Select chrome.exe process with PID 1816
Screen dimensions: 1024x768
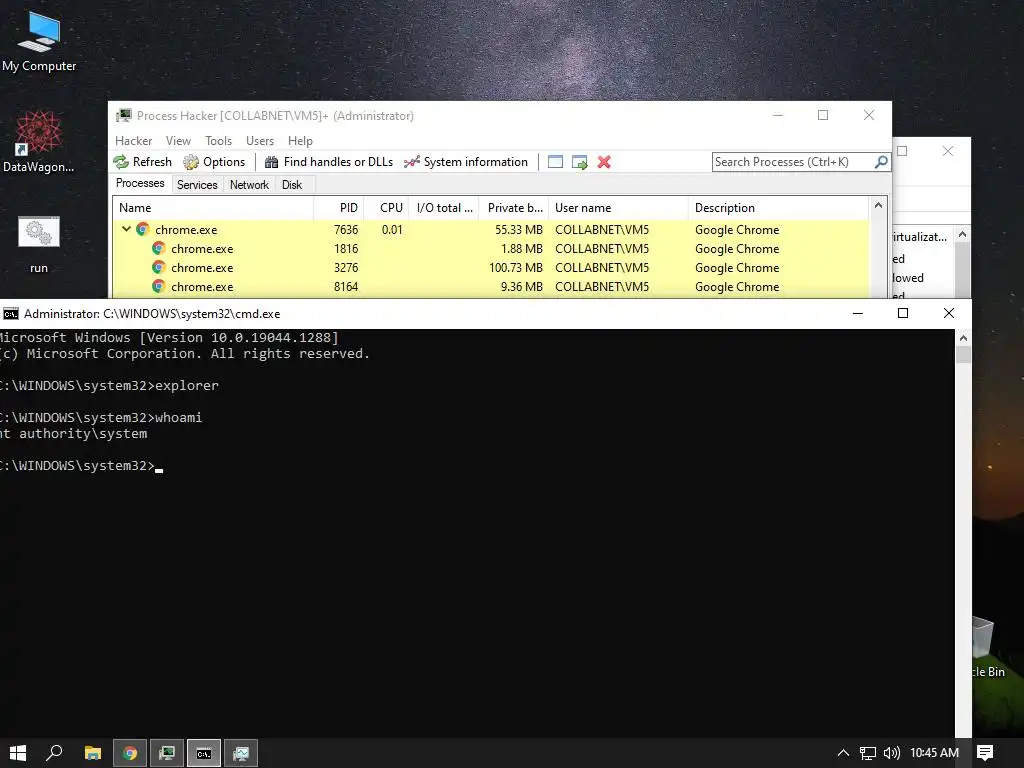click(490, 249)
